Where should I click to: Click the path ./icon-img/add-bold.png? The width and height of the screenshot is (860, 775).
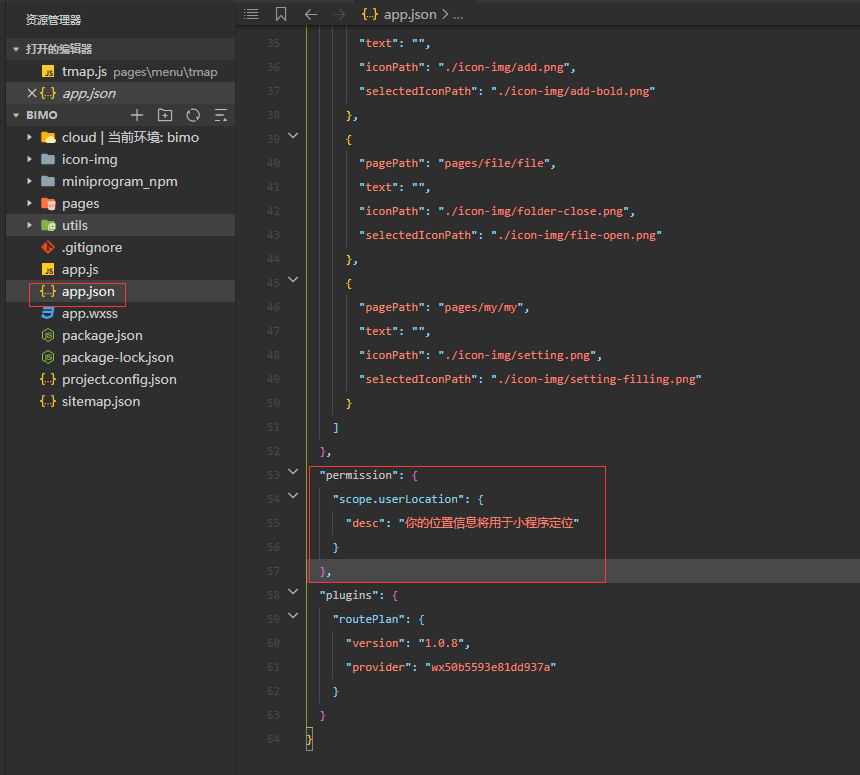click(x=573, y=91)
